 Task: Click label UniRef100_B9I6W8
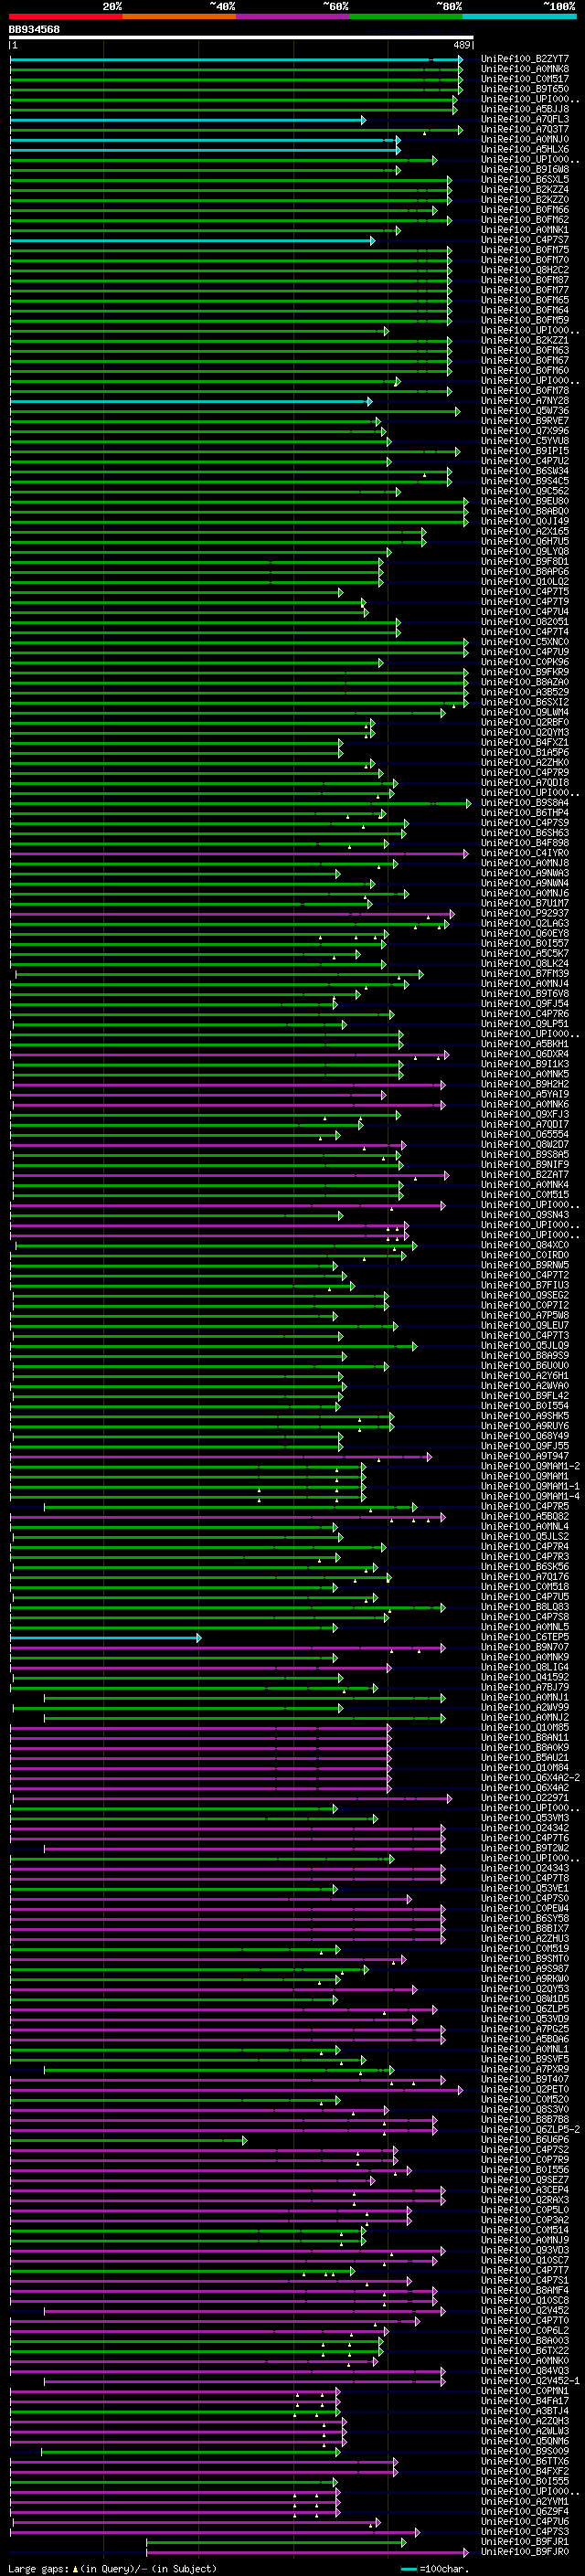[x=525, y=169]
